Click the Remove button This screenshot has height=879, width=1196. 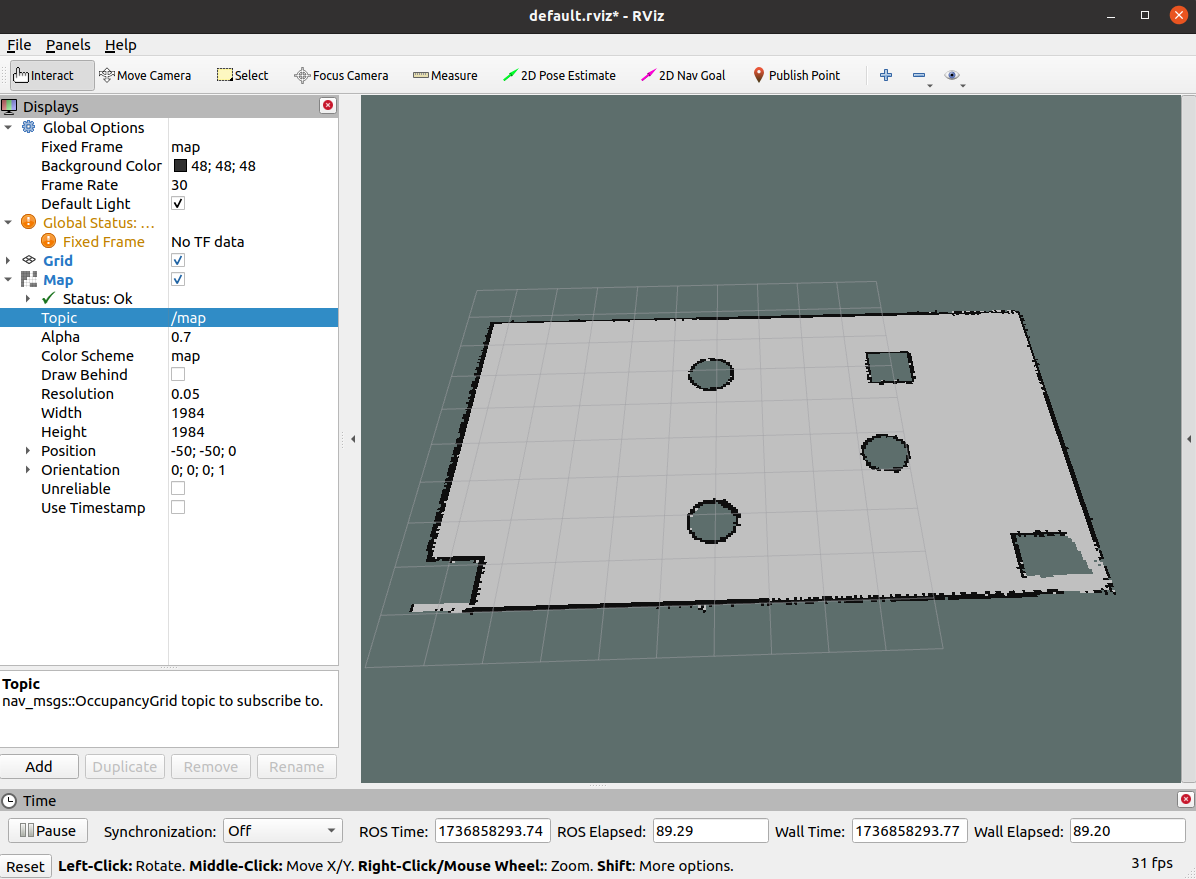[211, 767]
